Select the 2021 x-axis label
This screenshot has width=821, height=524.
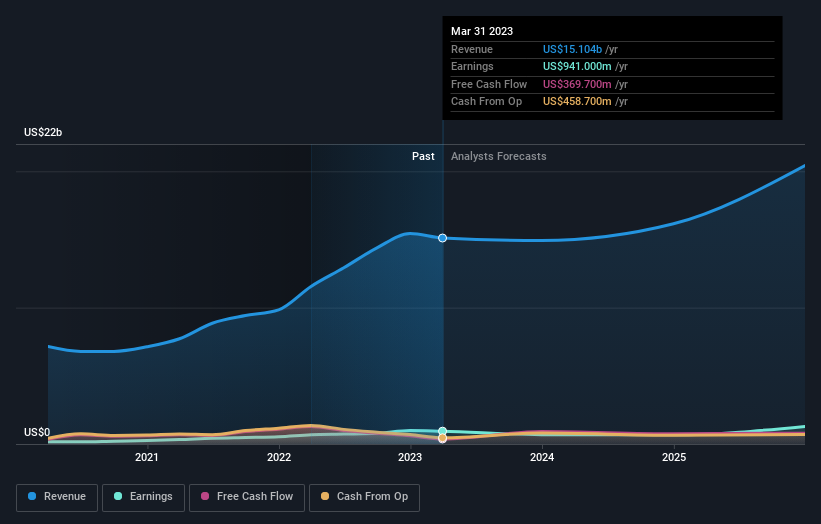click(x=147, y=457)
